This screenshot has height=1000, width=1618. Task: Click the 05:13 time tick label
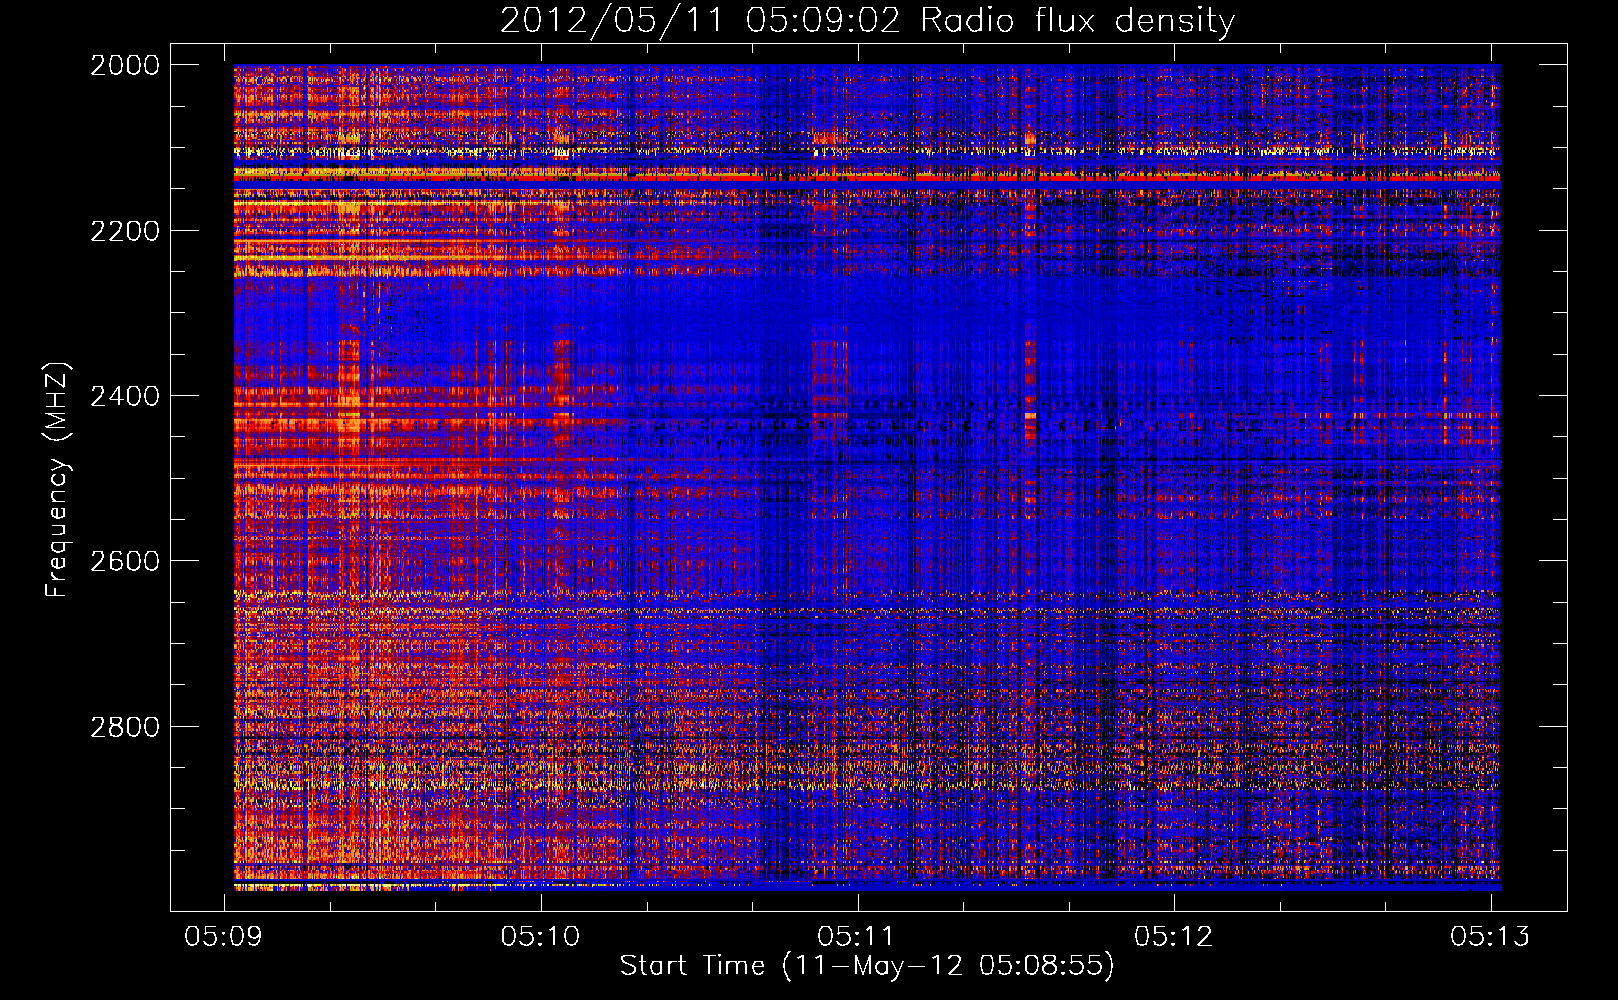[x=1491, y=936]
